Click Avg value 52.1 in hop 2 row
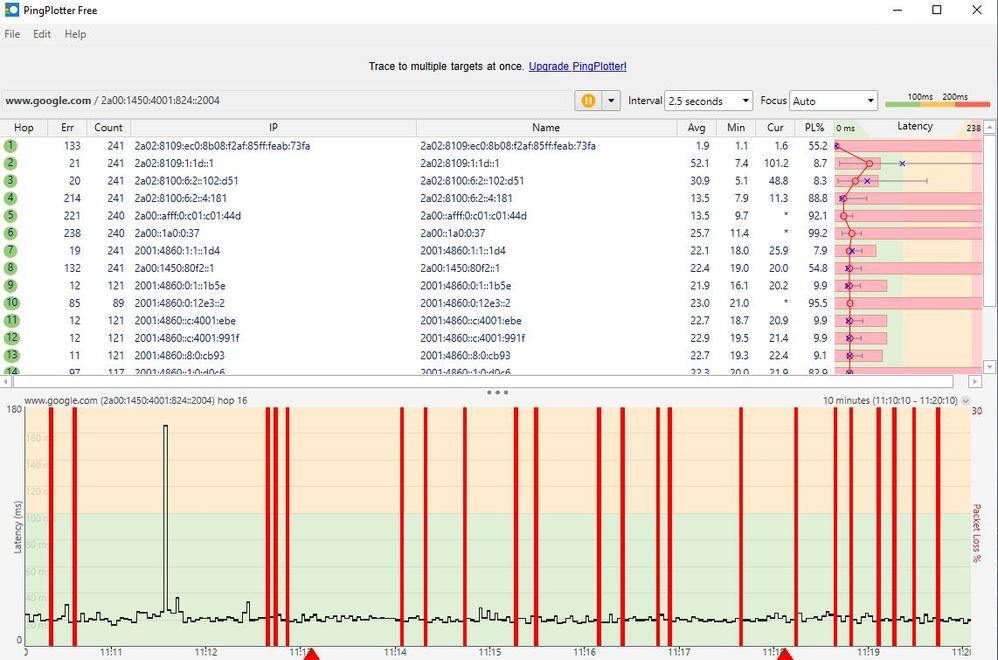The image size is (998, 660). coord(699,163)
